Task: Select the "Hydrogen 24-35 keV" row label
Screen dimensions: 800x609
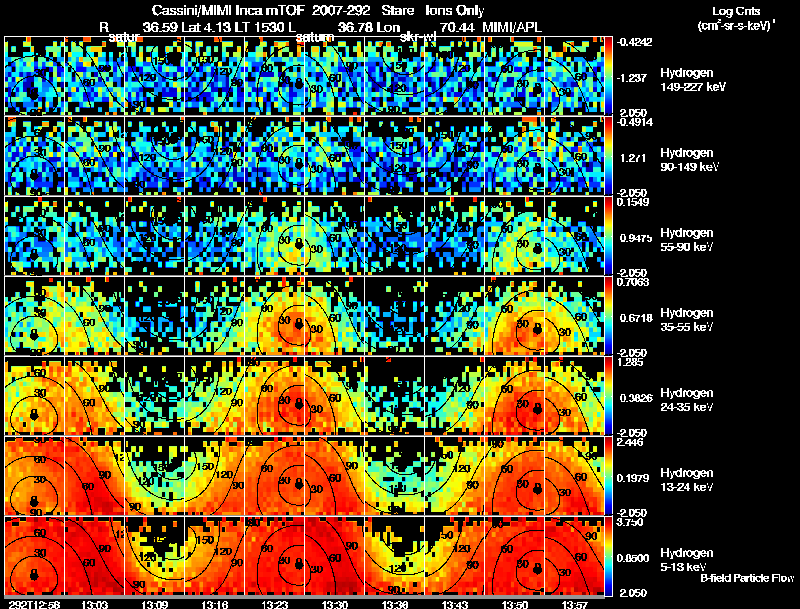Action: point(687,400)
